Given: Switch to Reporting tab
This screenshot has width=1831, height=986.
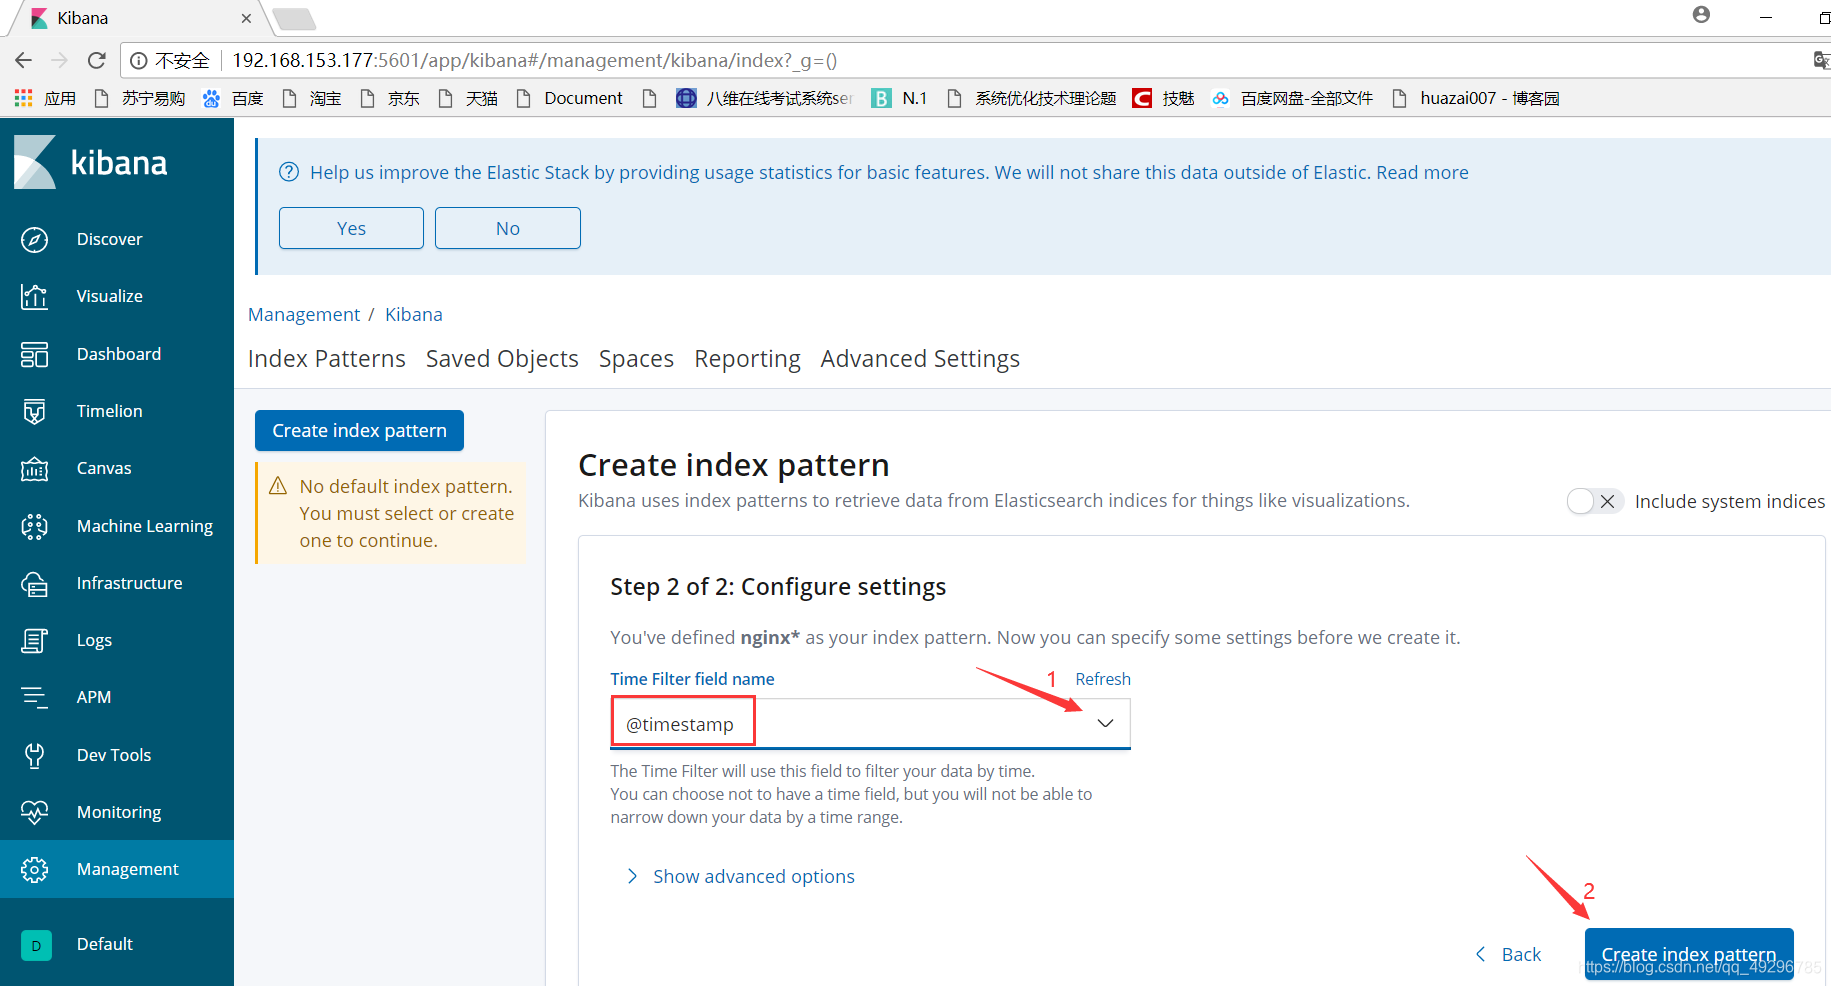Looking at the screenshot, I should click(747, 359).
